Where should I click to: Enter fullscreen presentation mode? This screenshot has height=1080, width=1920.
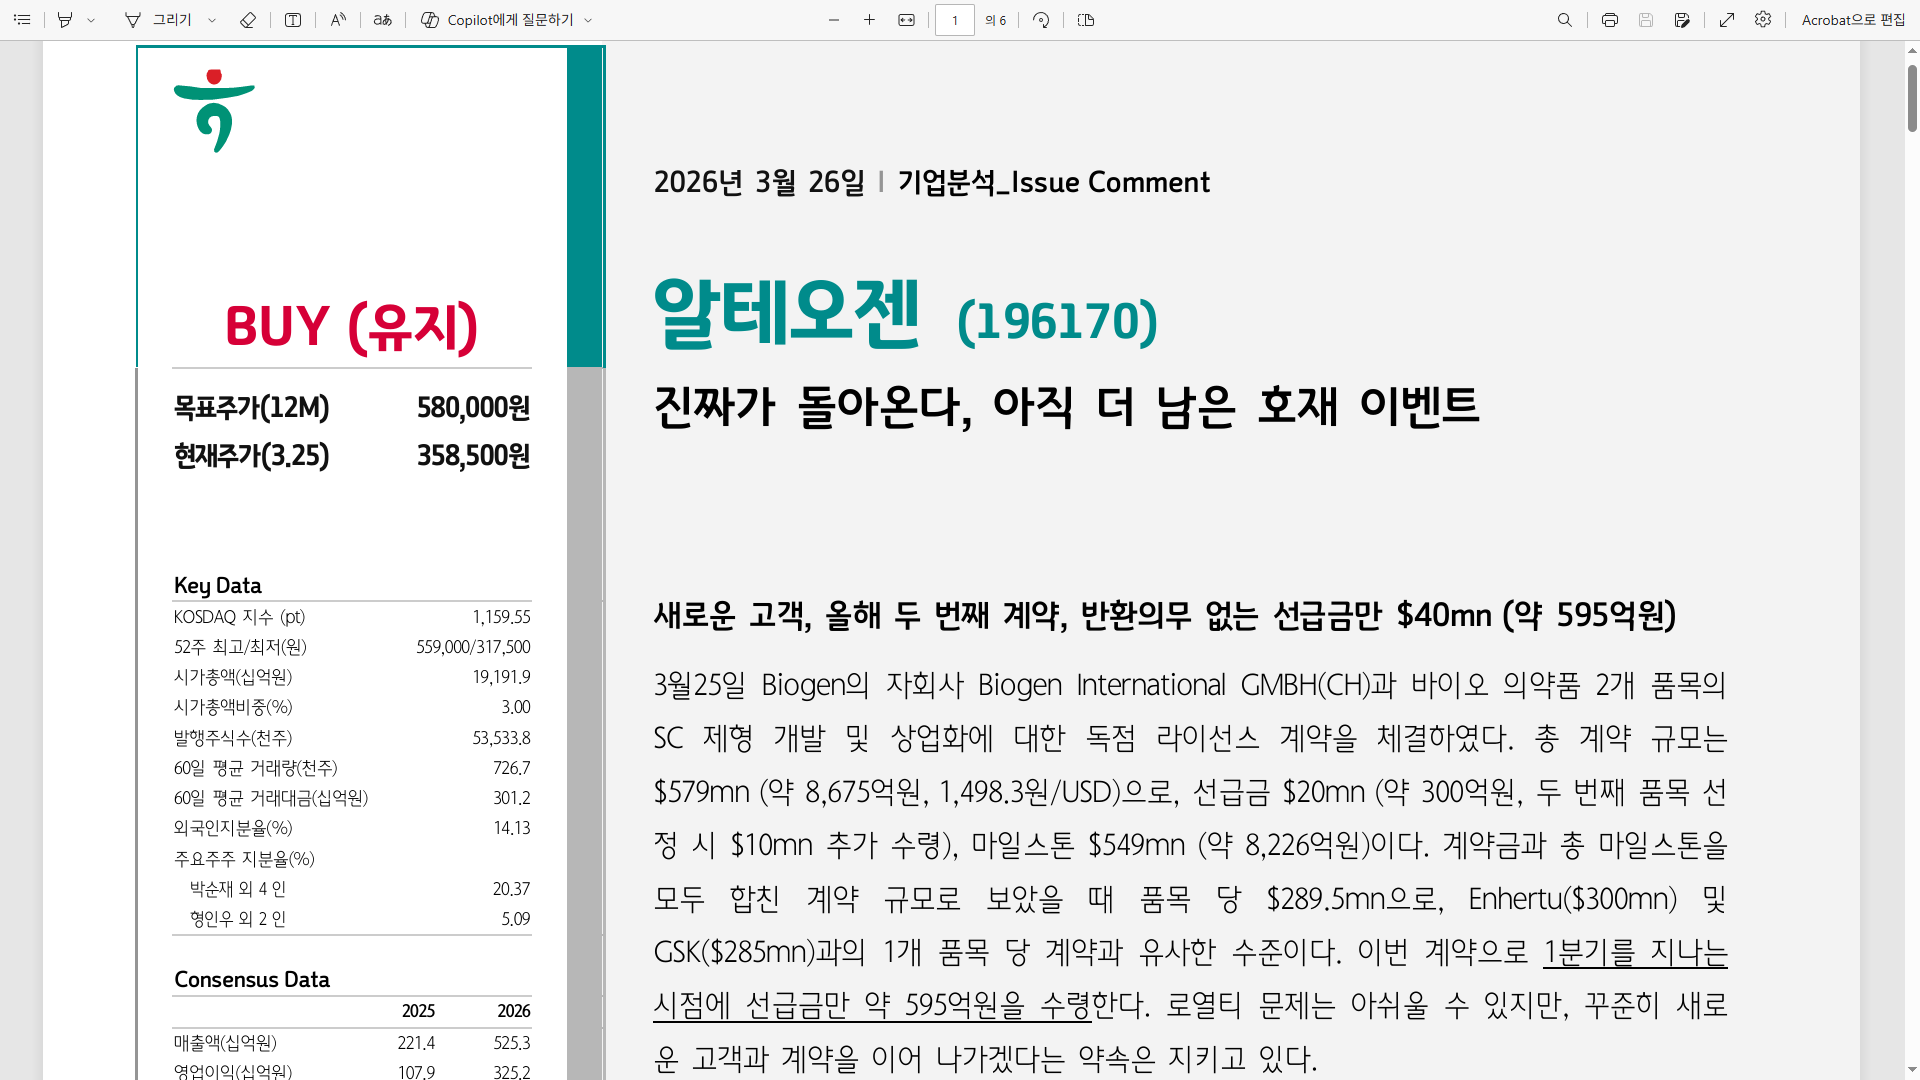click(x=1727, y=19)
